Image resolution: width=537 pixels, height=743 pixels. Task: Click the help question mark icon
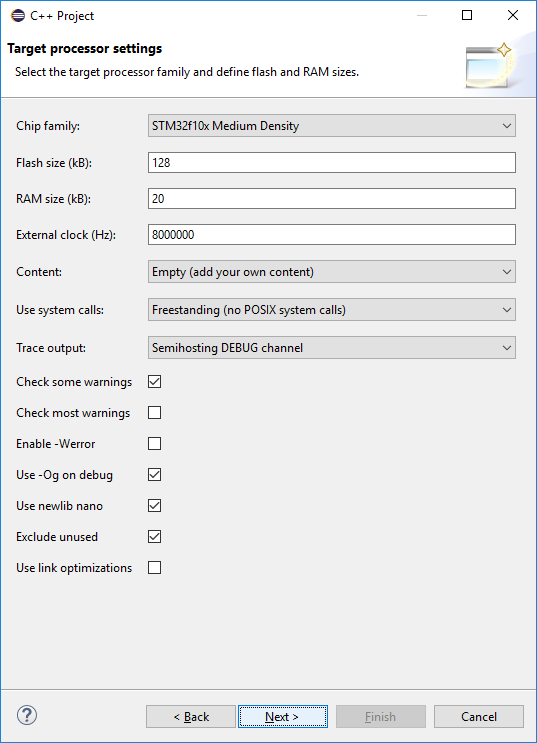click(x=27, y=716)
